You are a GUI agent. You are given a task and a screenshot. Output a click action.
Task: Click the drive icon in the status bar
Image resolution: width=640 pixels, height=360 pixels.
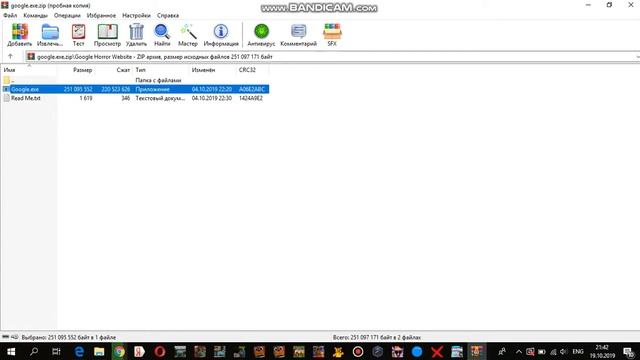(x=6, y=337)
